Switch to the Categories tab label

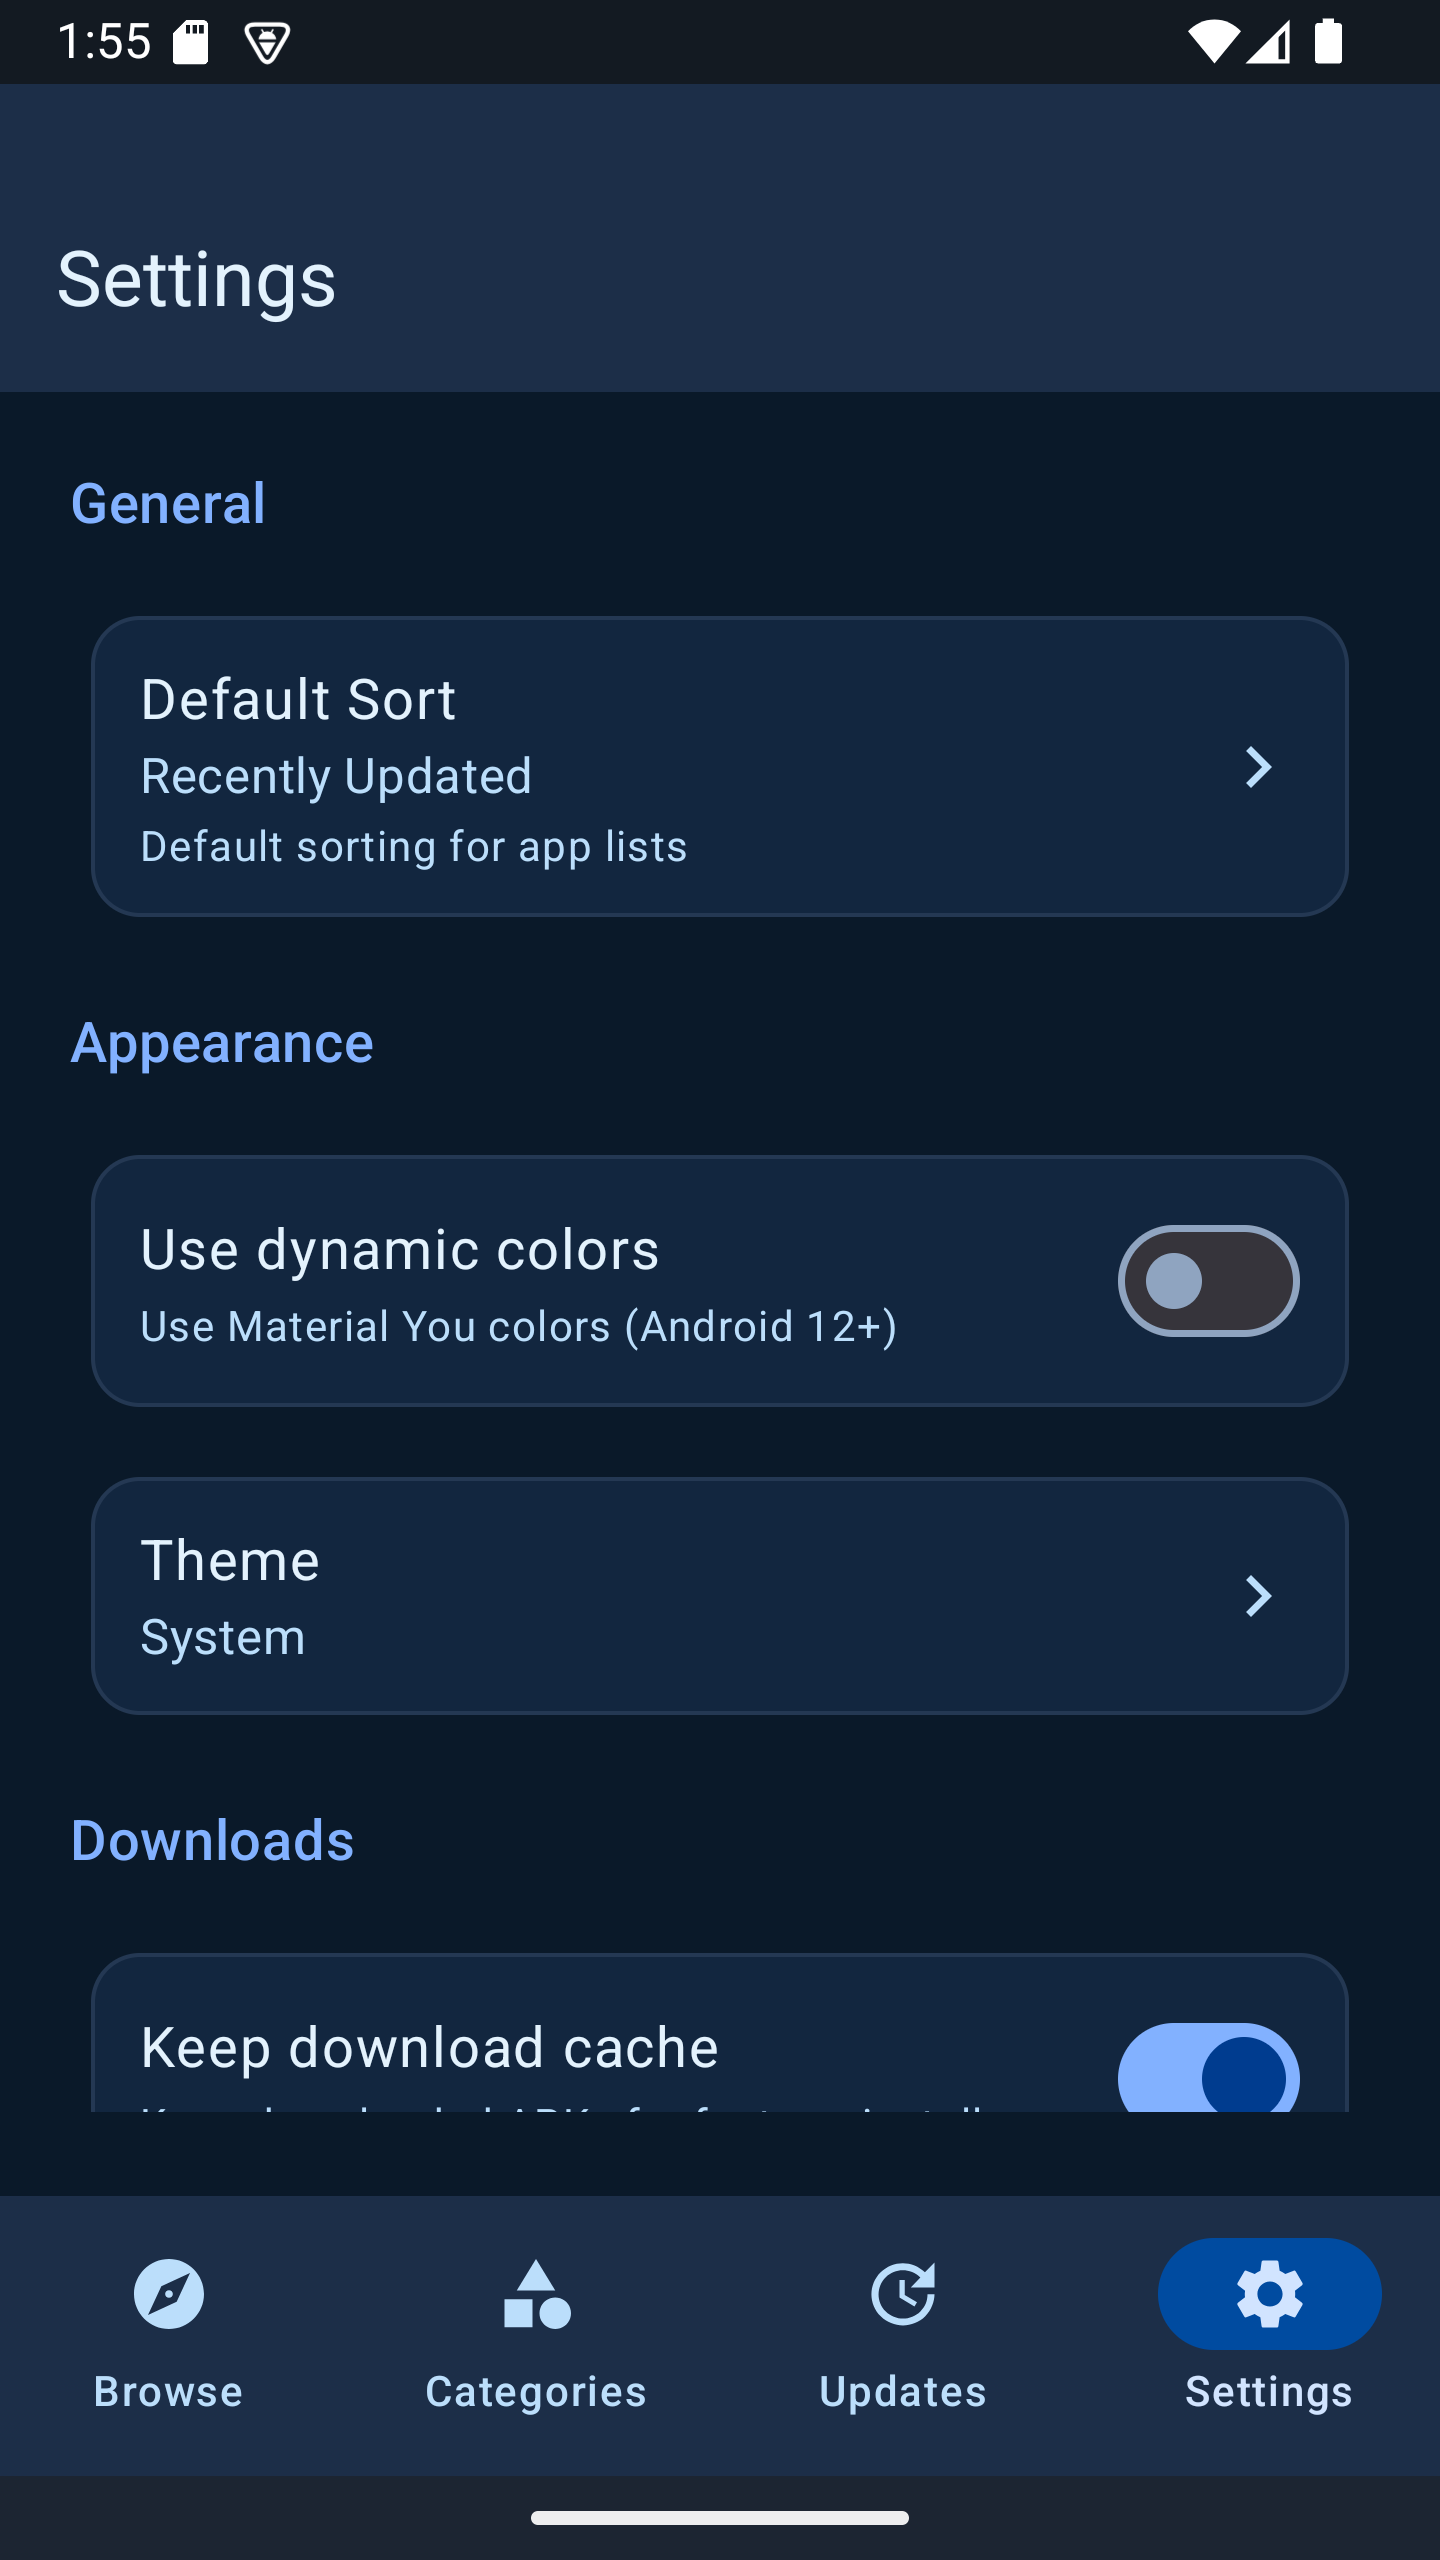point(536,2391)
